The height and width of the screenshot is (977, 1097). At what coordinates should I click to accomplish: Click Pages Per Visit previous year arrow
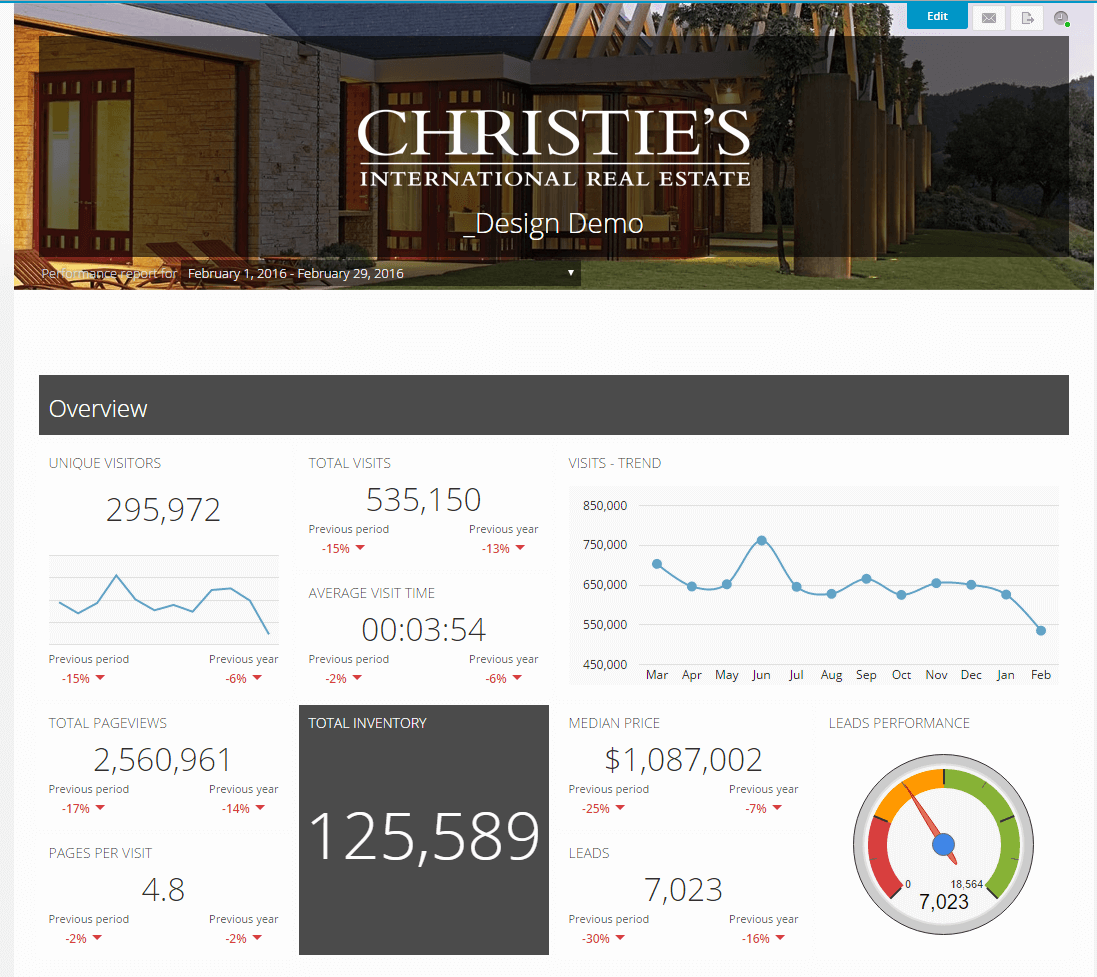257,937
